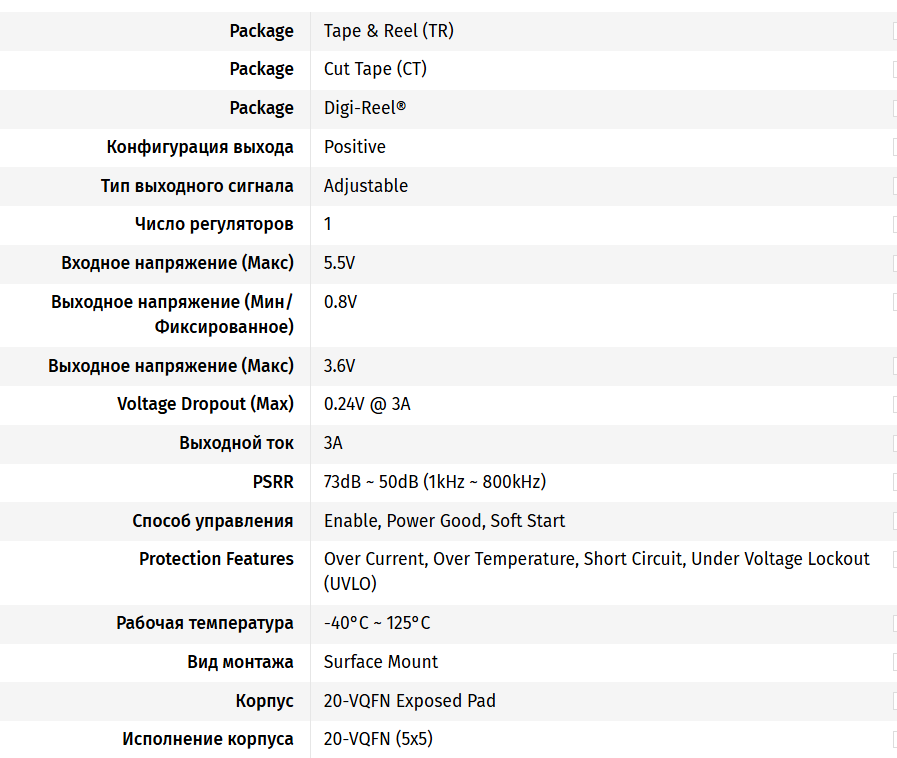Click the 'Выходной ток' attribute label
This screenshot has width=897, height=758.
tap(236, 443)
